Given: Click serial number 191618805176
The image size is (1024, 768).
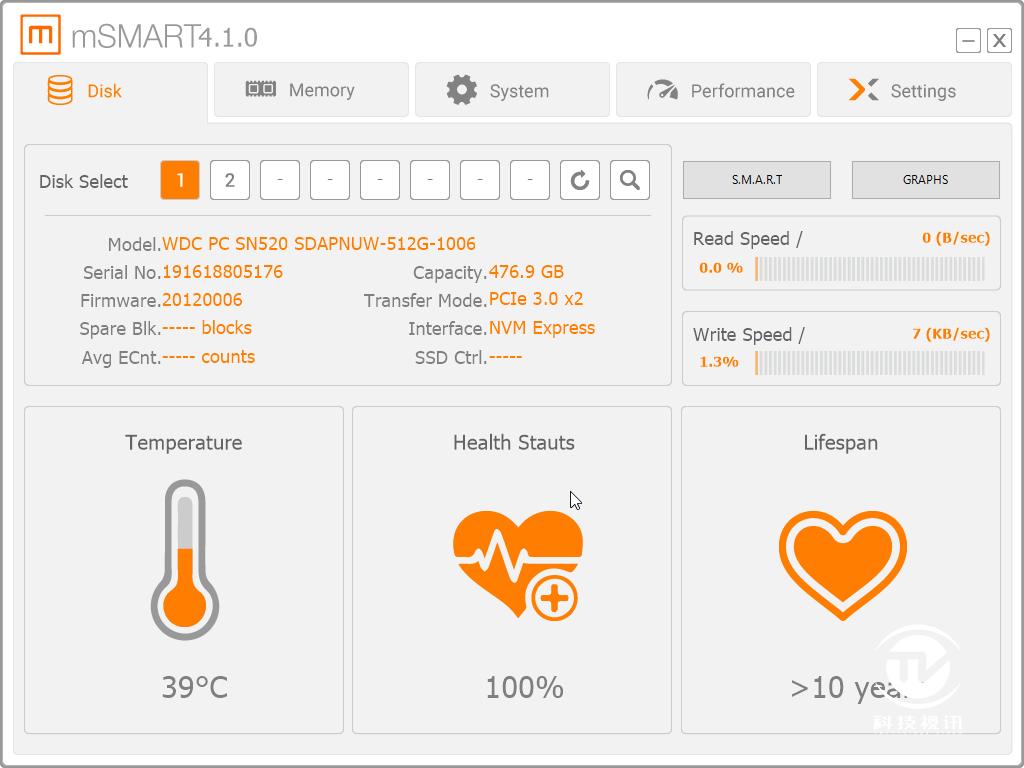Looking at the screenshot, I should 222,272.
